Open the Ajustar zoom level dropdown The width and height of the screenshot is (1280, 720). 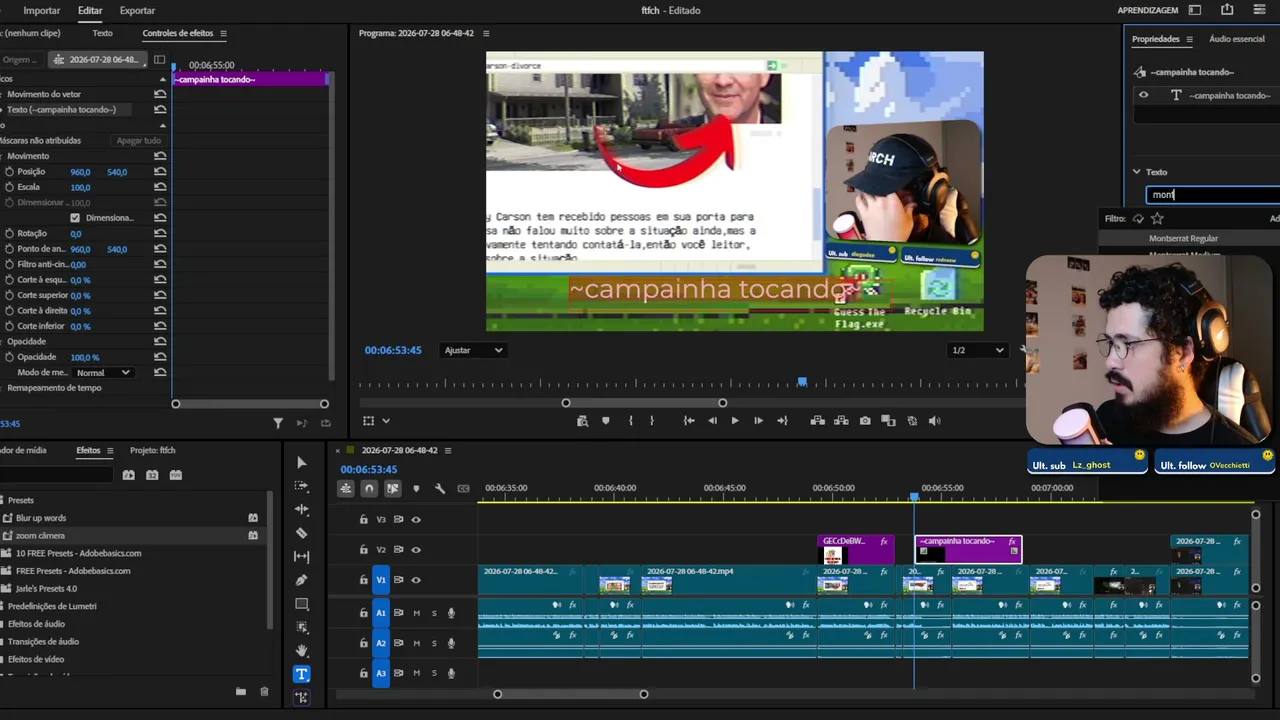(473, 350)
